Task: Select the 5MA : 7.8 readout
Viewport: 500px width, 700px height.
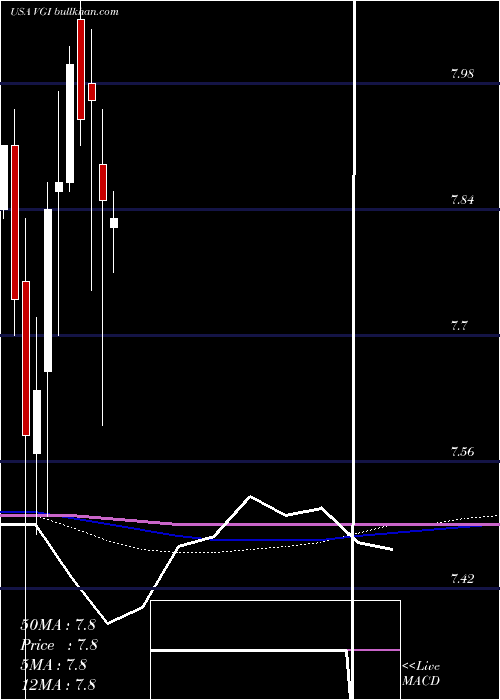Action: pos(54,665)
